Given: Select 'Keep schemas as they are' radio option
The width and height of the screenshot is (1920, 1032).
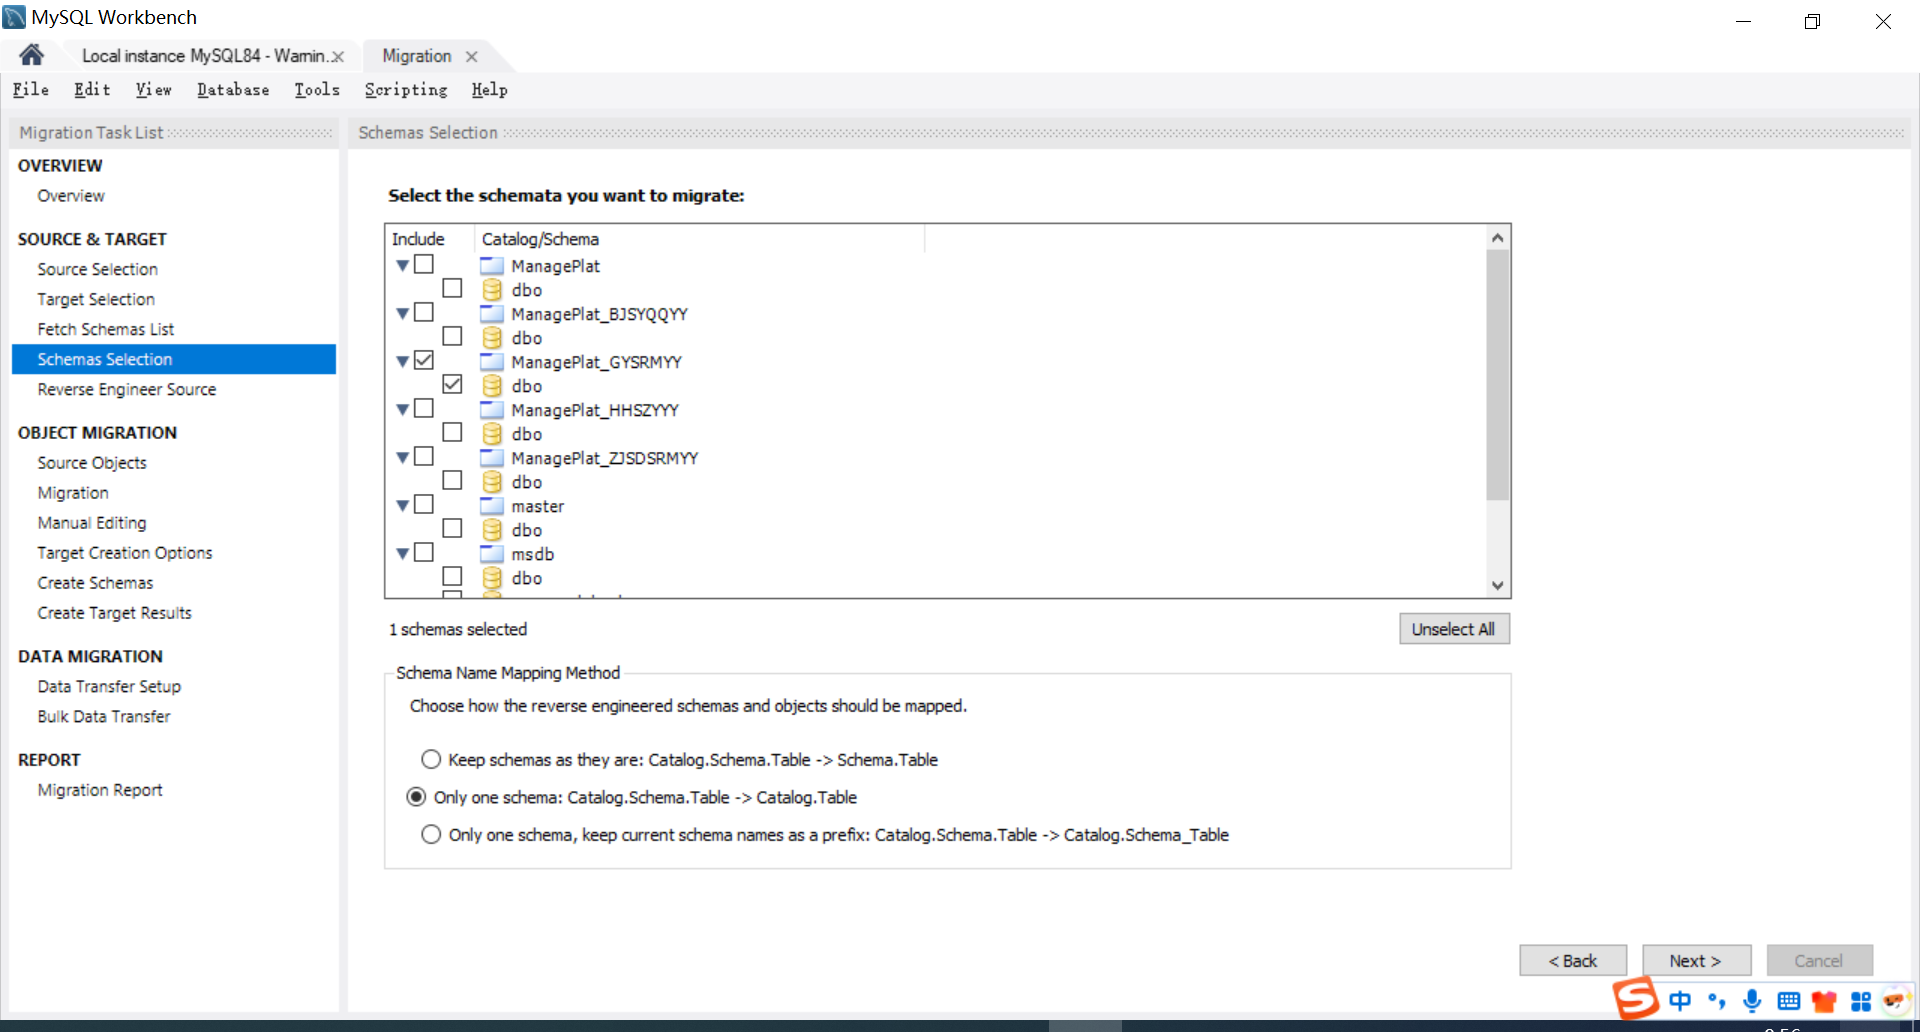Looking at the screenshot, I should (431, 759).
